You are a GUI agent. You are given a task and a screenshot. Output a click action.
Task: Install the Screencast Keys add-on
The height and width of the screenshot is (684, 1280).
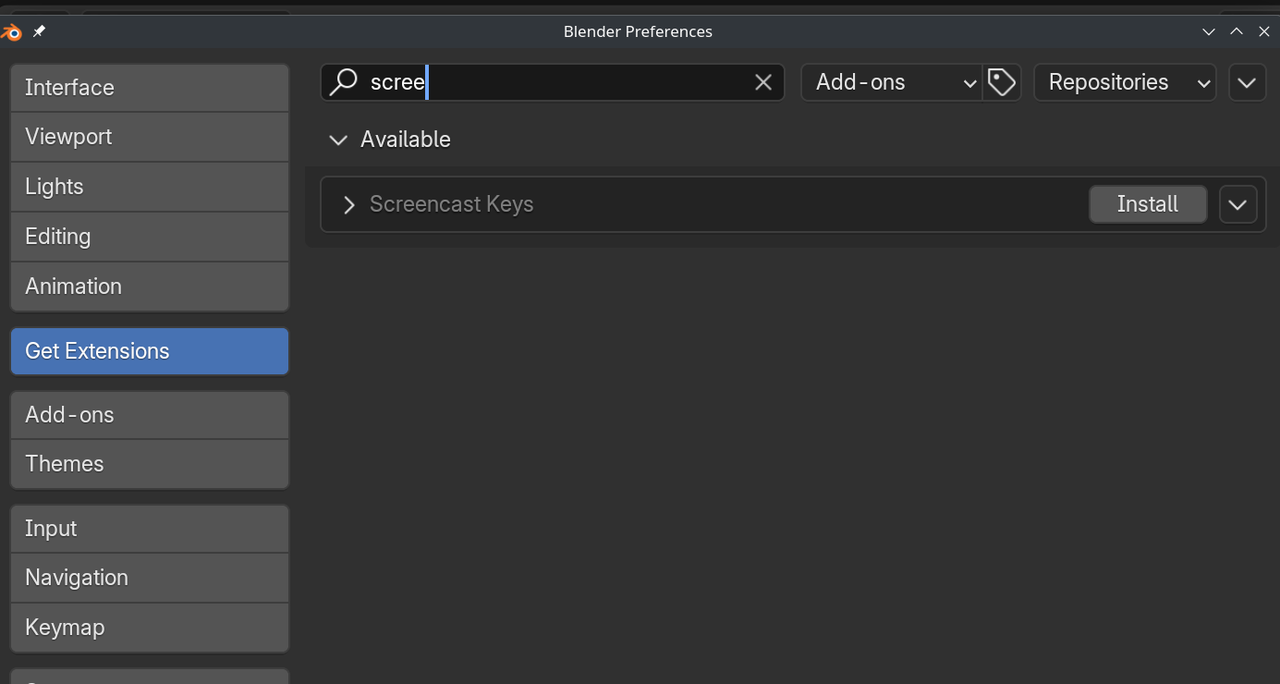pos(1147,205)
